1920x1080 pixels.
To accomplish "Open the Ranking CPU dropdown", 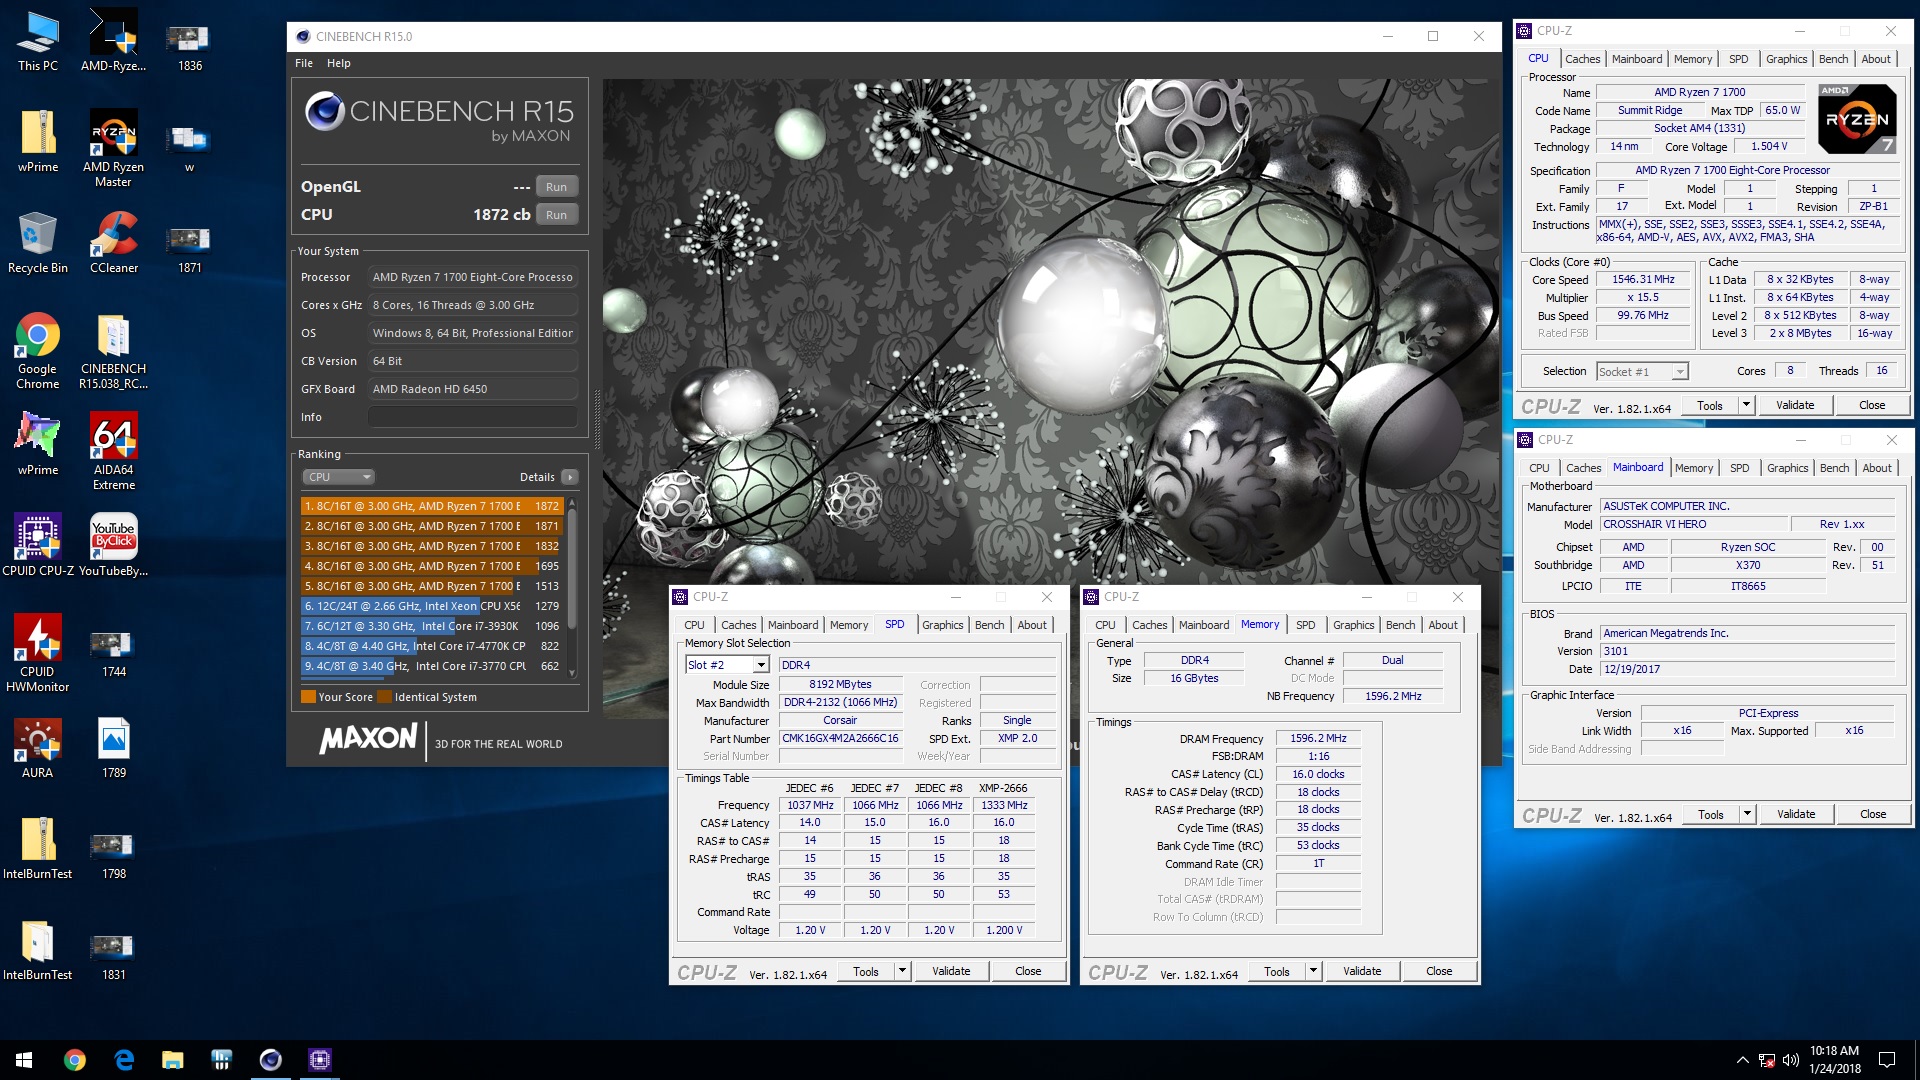I will pyautogui.click(x=338, y=477).
